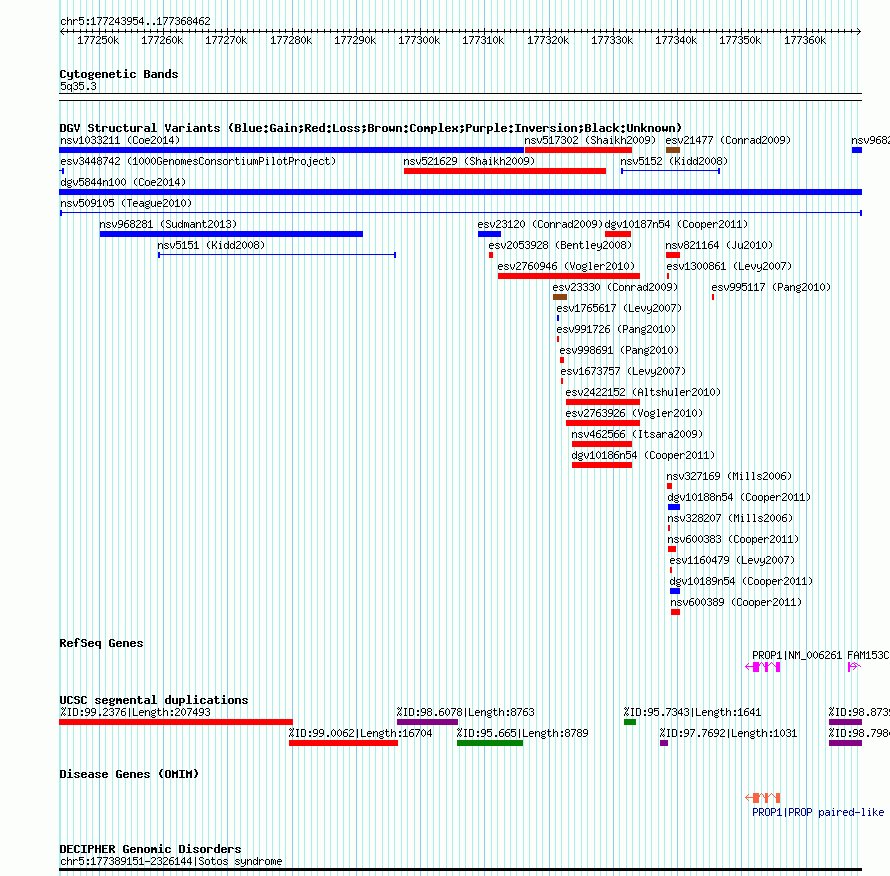Click the esv2763926 (Vogler2010) variant label
This screenshot has width=890, height=876.
[633, 413]
